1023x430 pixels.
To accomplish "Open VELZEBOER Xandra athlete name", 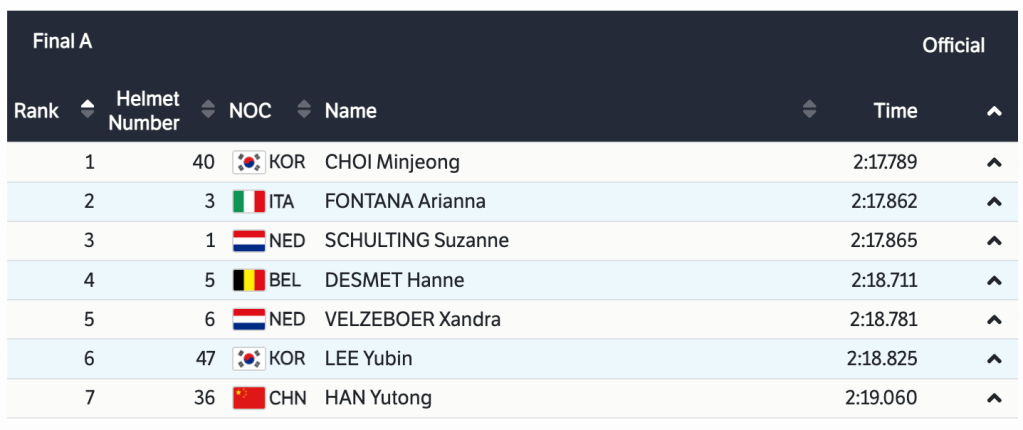I will (x=413, y=319).
